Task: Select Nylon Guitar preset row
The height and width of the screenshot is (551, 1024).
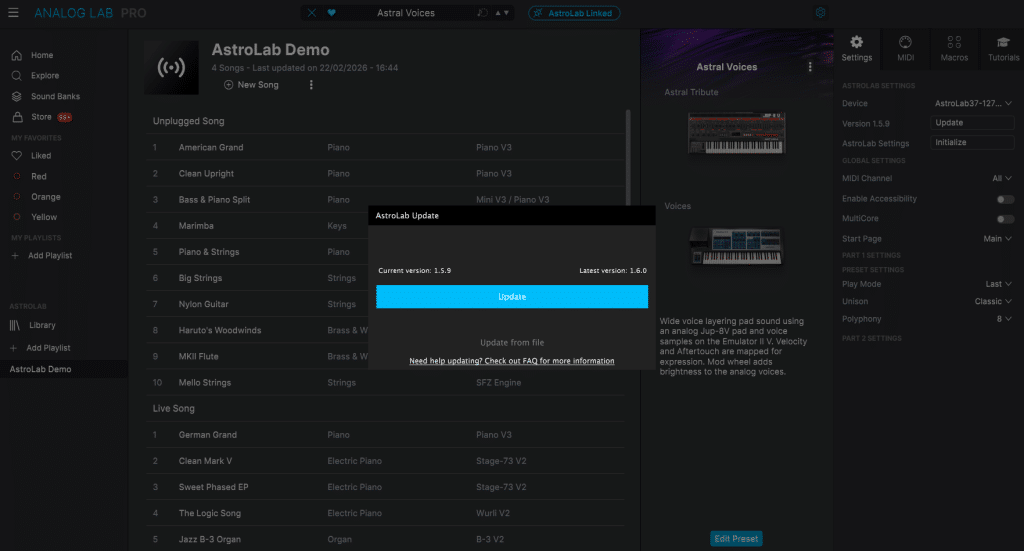Action: [257, 304]
